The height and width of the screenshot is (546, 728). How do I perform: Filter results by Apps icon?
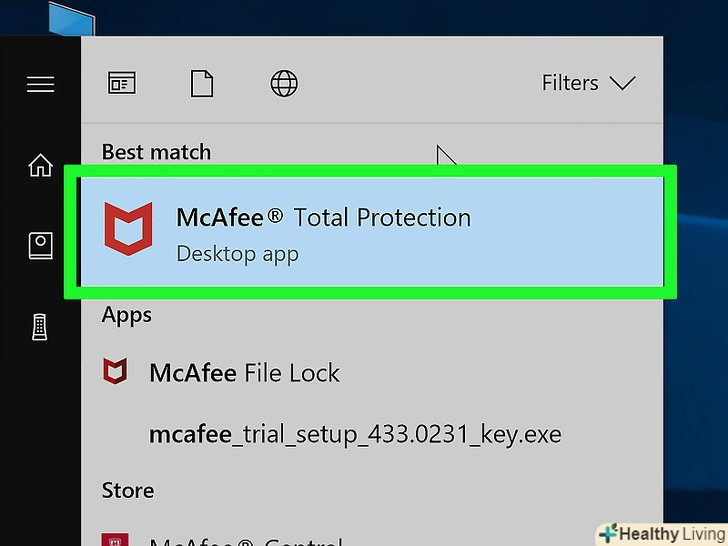tap(122, 84)
